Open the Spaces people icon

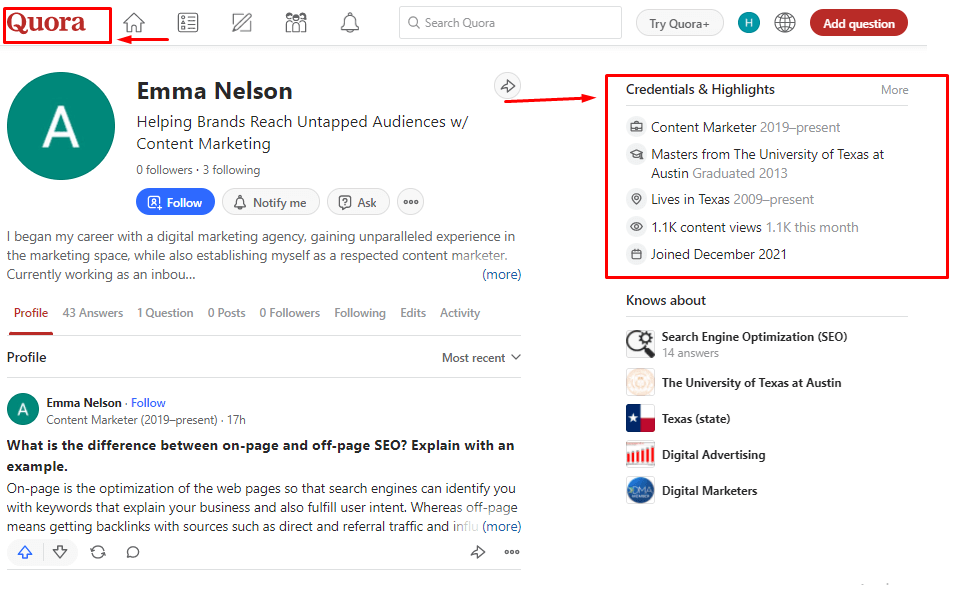[x=295, y=23]
